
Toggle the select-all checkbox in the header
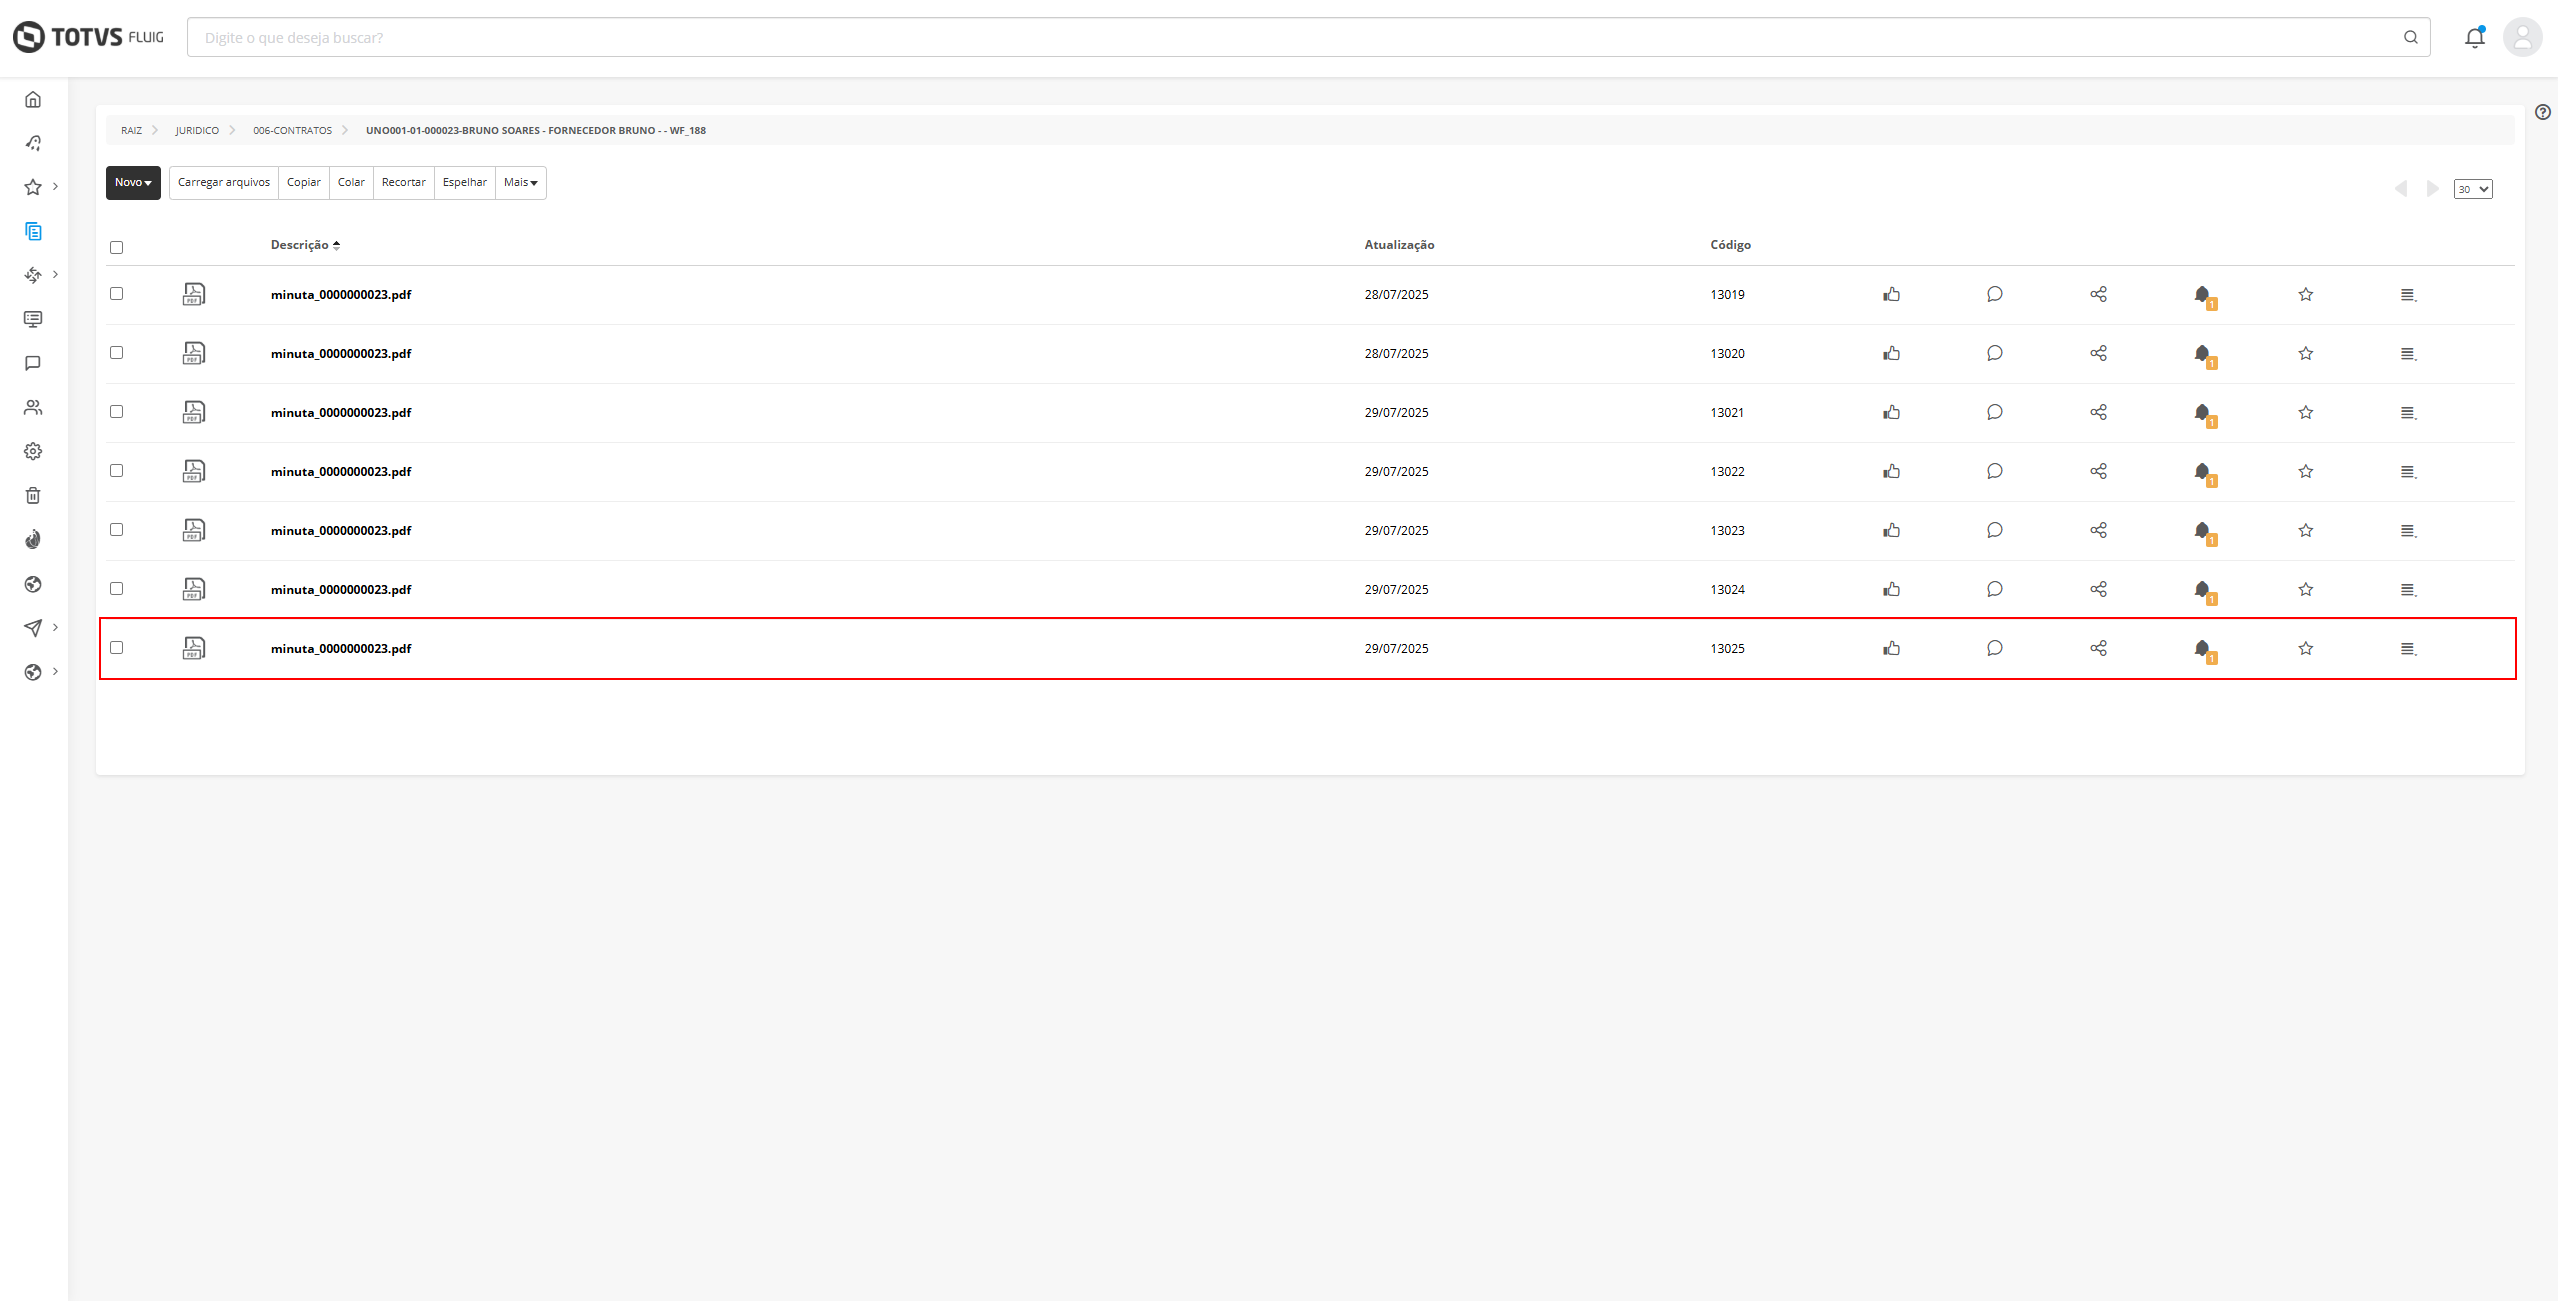(x=116, y=247)
